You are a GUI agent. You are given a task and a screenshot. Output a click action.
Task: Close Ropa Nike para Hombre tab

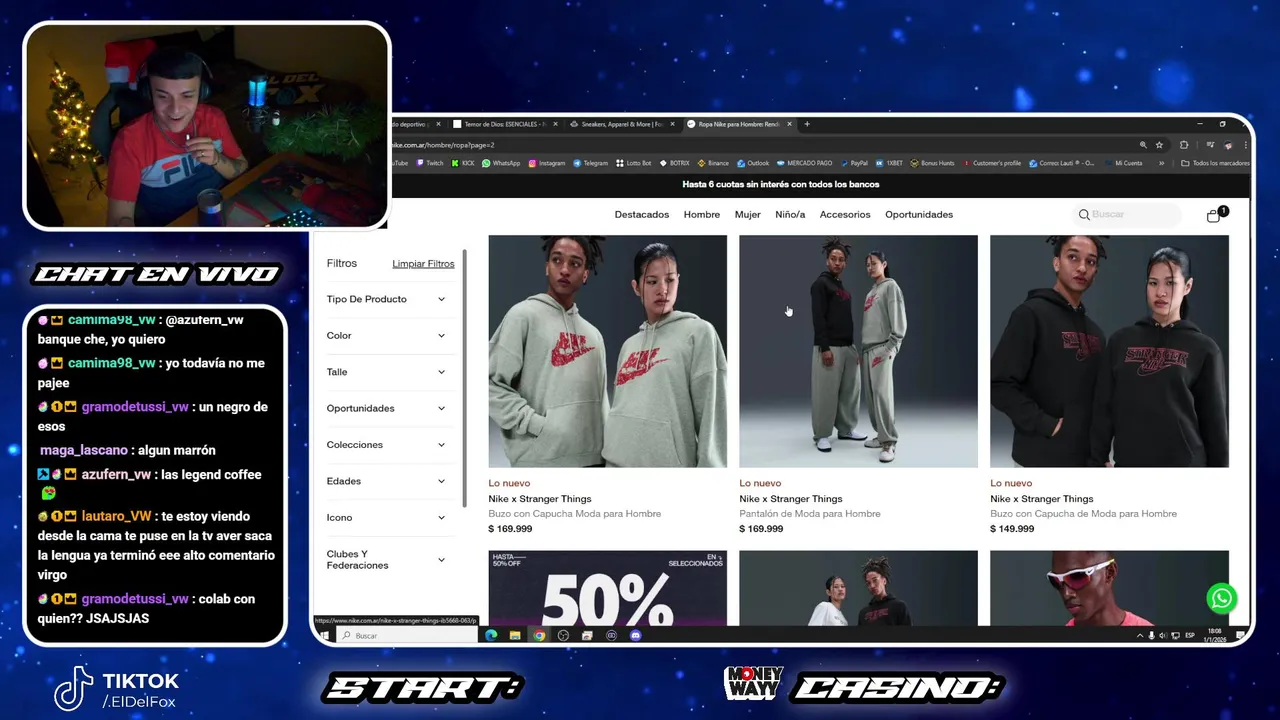[x=789, y=124]
